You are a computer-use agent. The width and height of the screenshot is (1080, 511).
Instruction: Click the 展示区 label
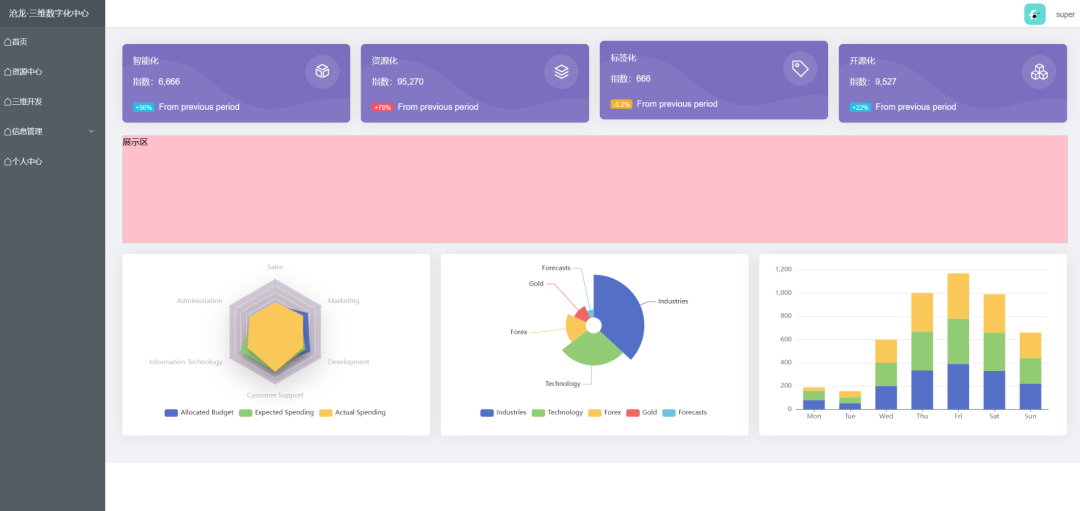coord(135,143)
